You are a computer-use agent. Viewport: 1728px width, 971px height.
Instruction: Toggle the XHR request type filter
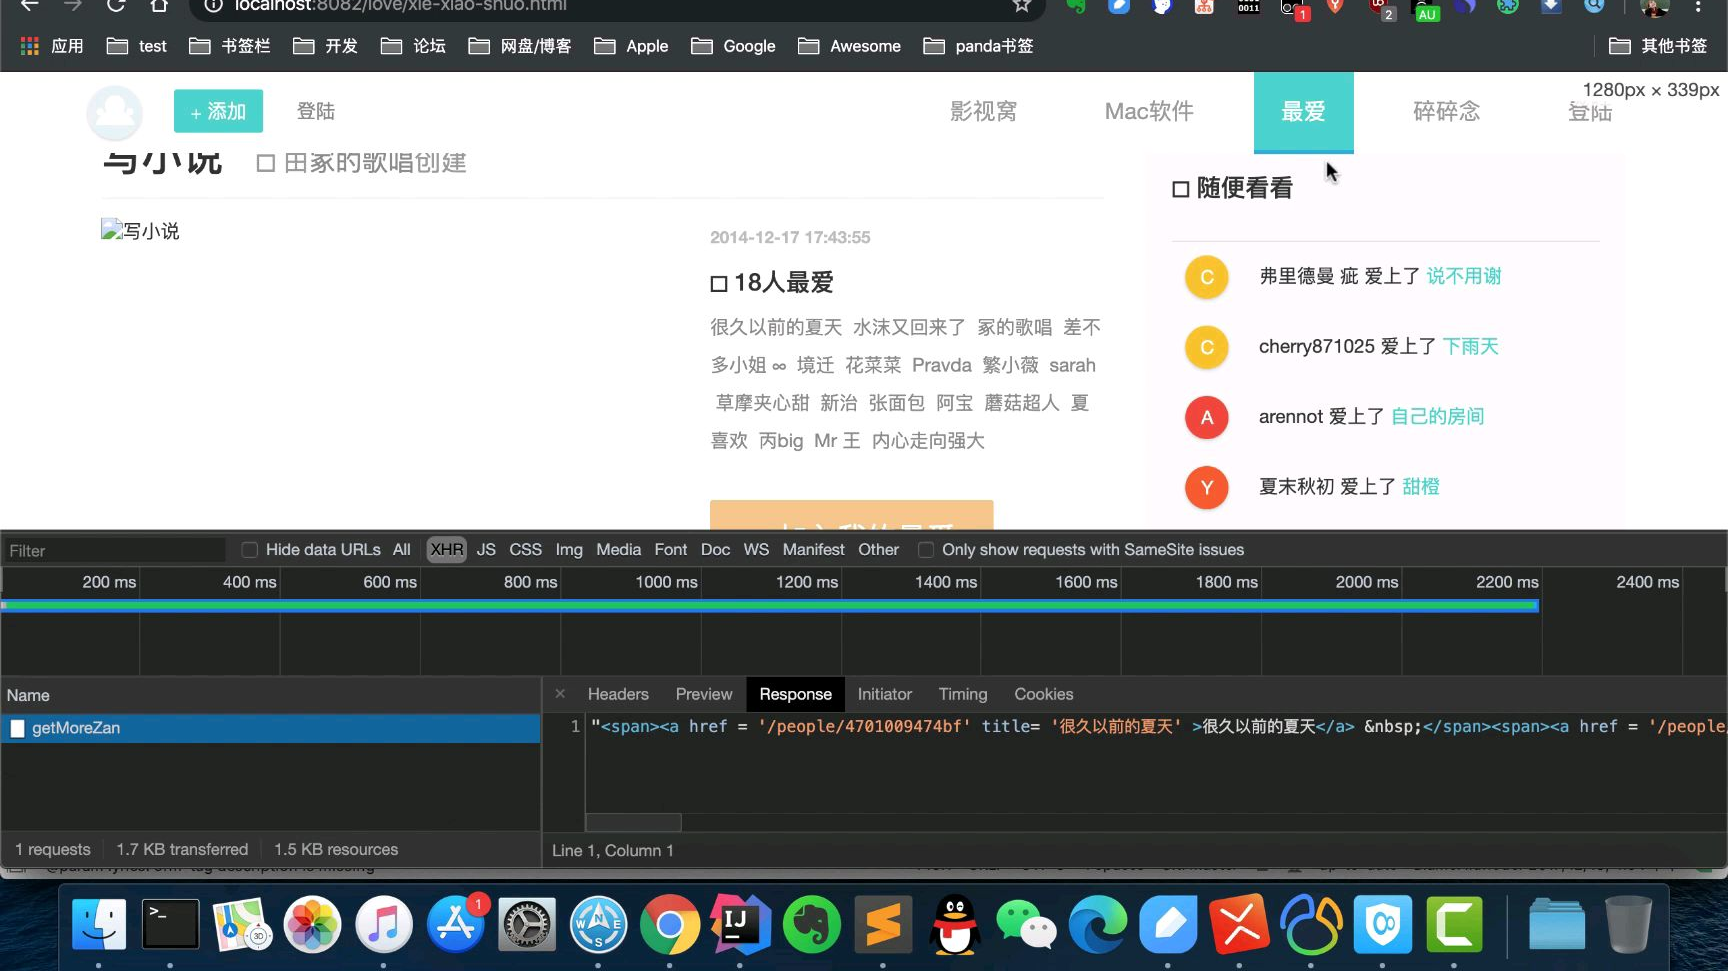pos(446,550)
